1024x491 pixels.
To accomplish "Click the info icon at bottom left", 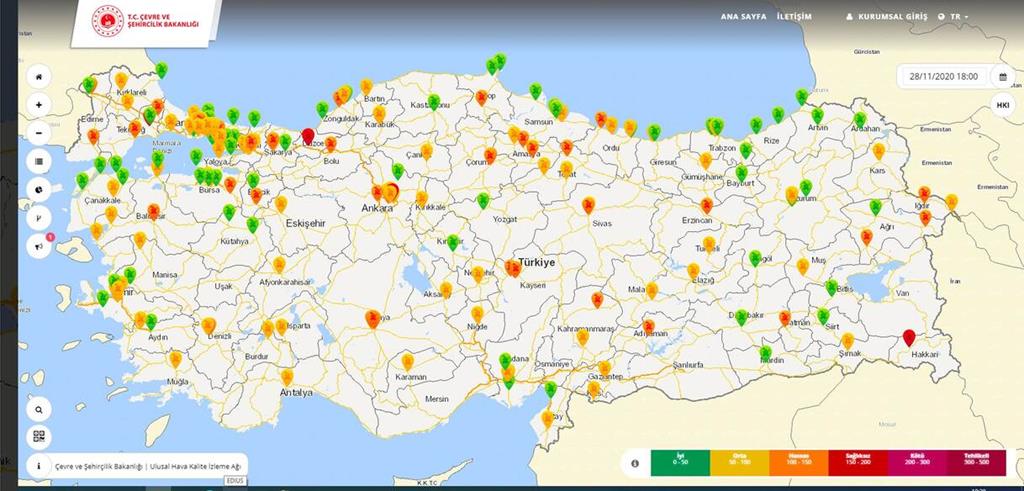I will click(x=38, y=466).
